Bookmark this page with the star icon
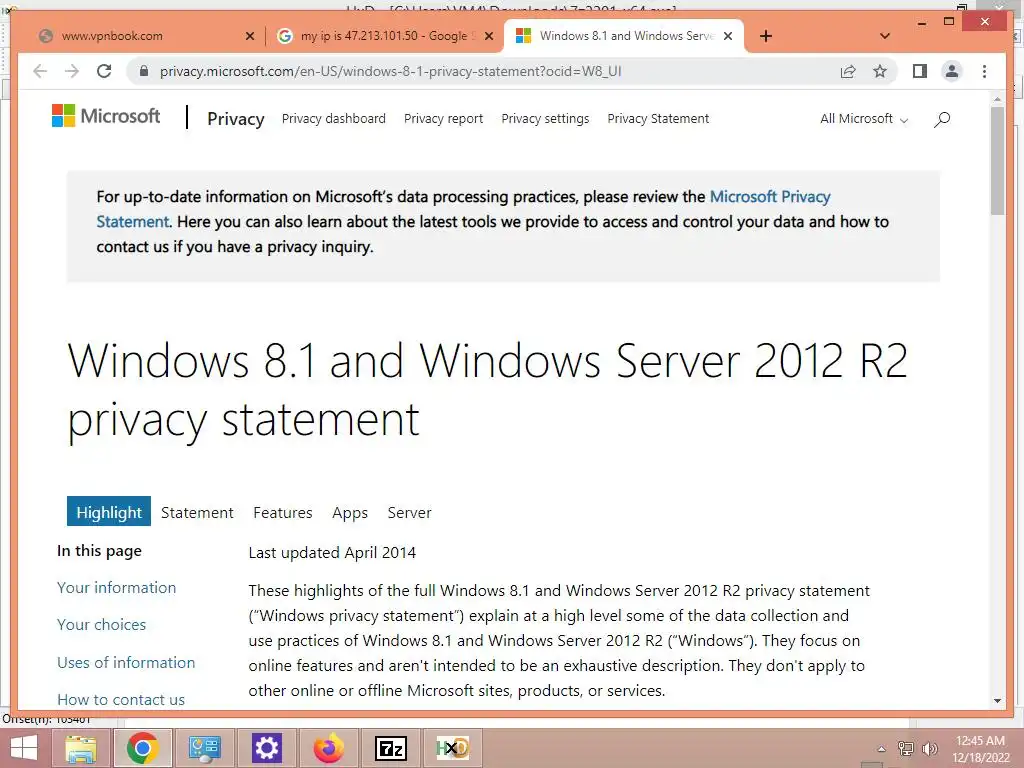 (880, 71)
